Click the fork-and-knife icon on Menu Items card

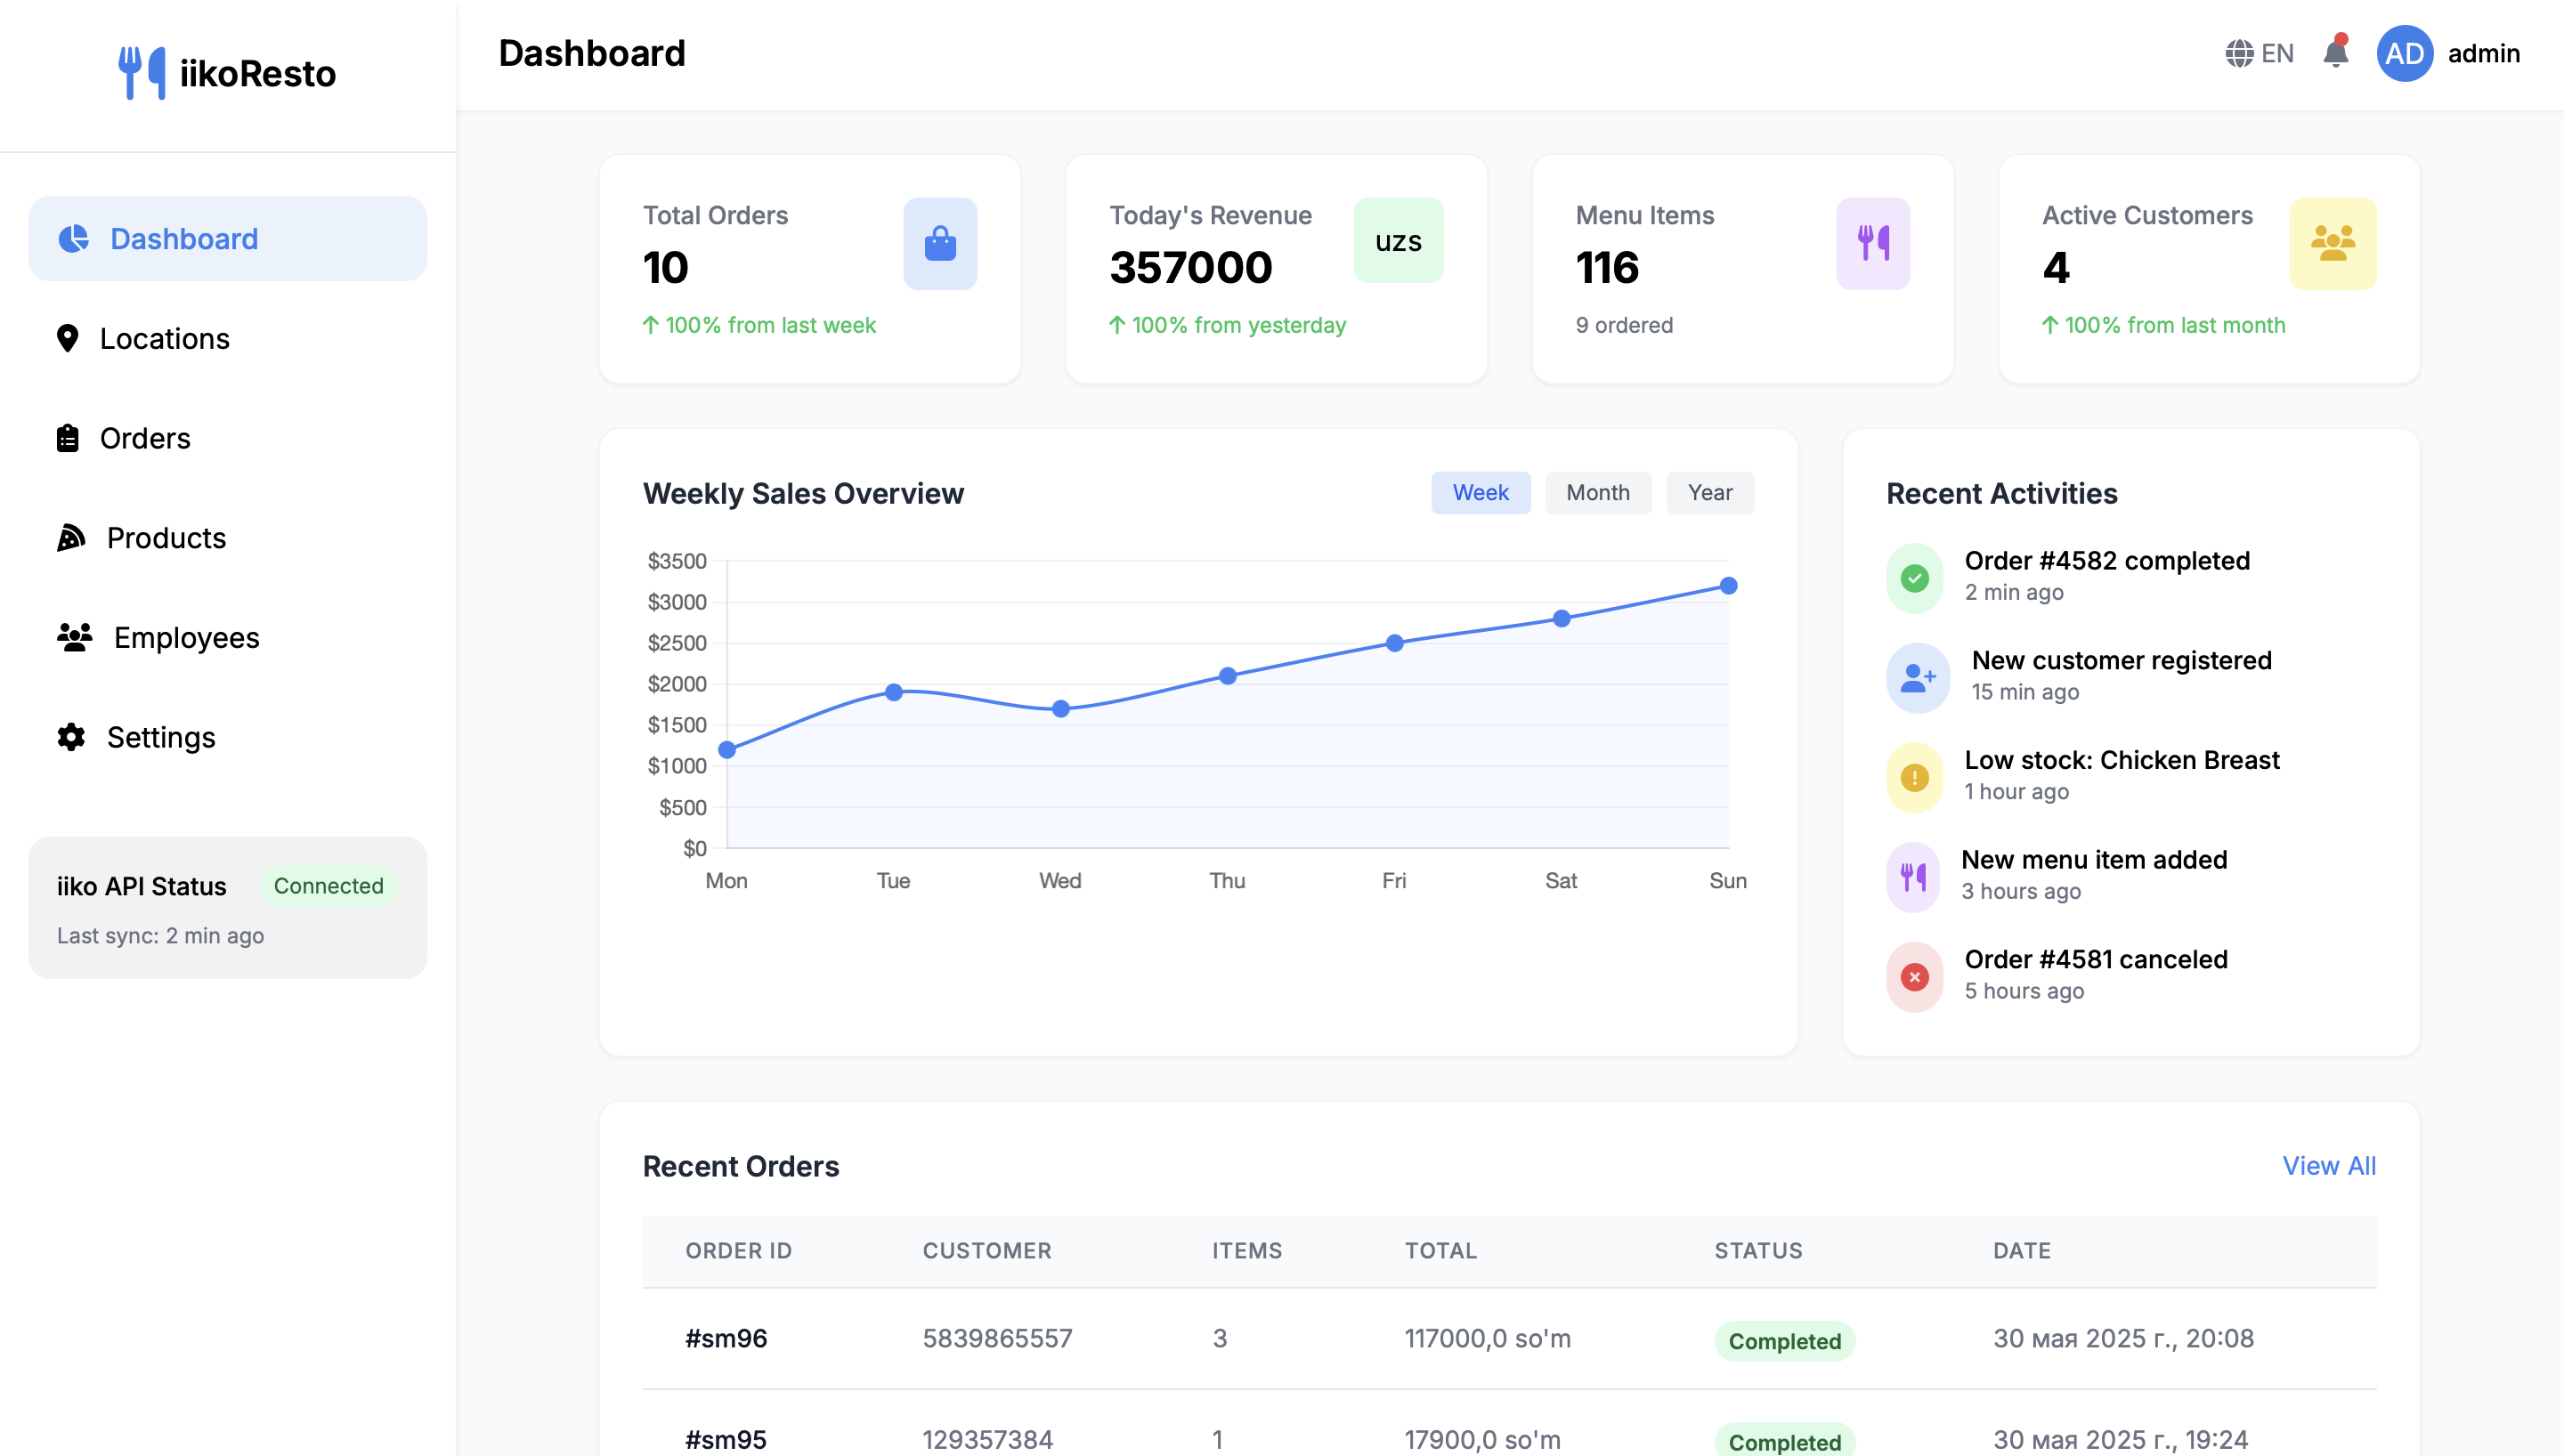coord(1872,242)
